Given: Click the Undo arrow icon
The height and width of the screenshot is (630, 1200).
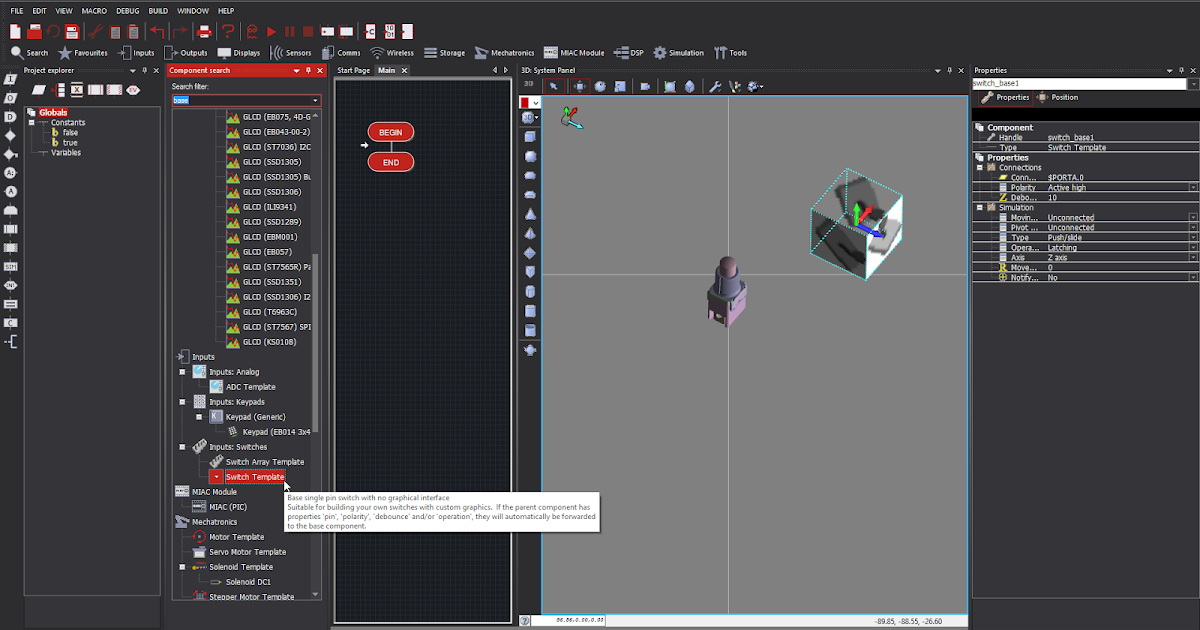Looking at the screenshot, I should (157, 32).
